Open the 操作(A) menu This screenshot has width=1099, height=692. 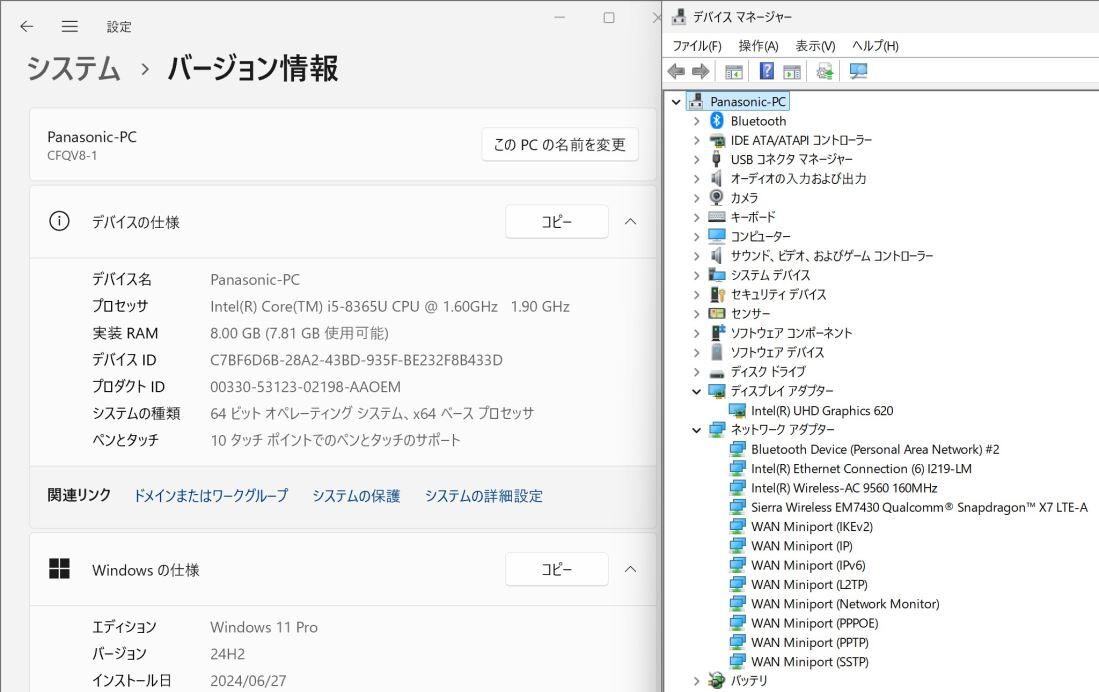pyautogui.click(x=758, y=45)
